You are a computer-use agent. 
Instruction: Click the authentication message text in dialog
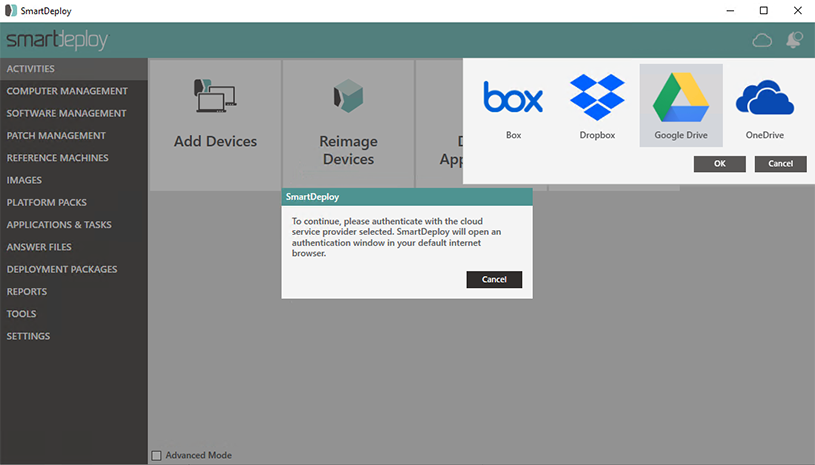pos(396,237)
